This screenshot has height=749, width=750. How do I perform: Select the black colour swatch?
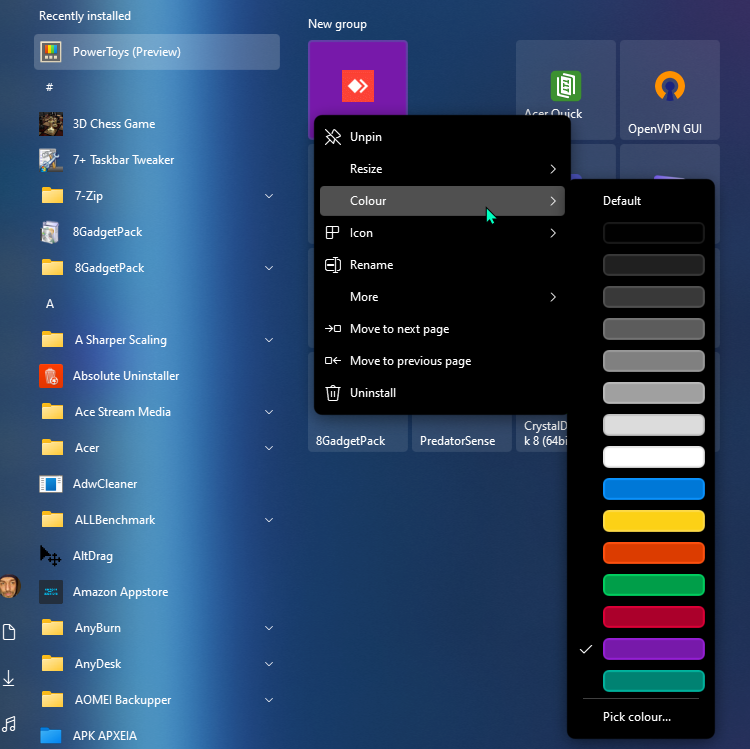coord(653,233)
